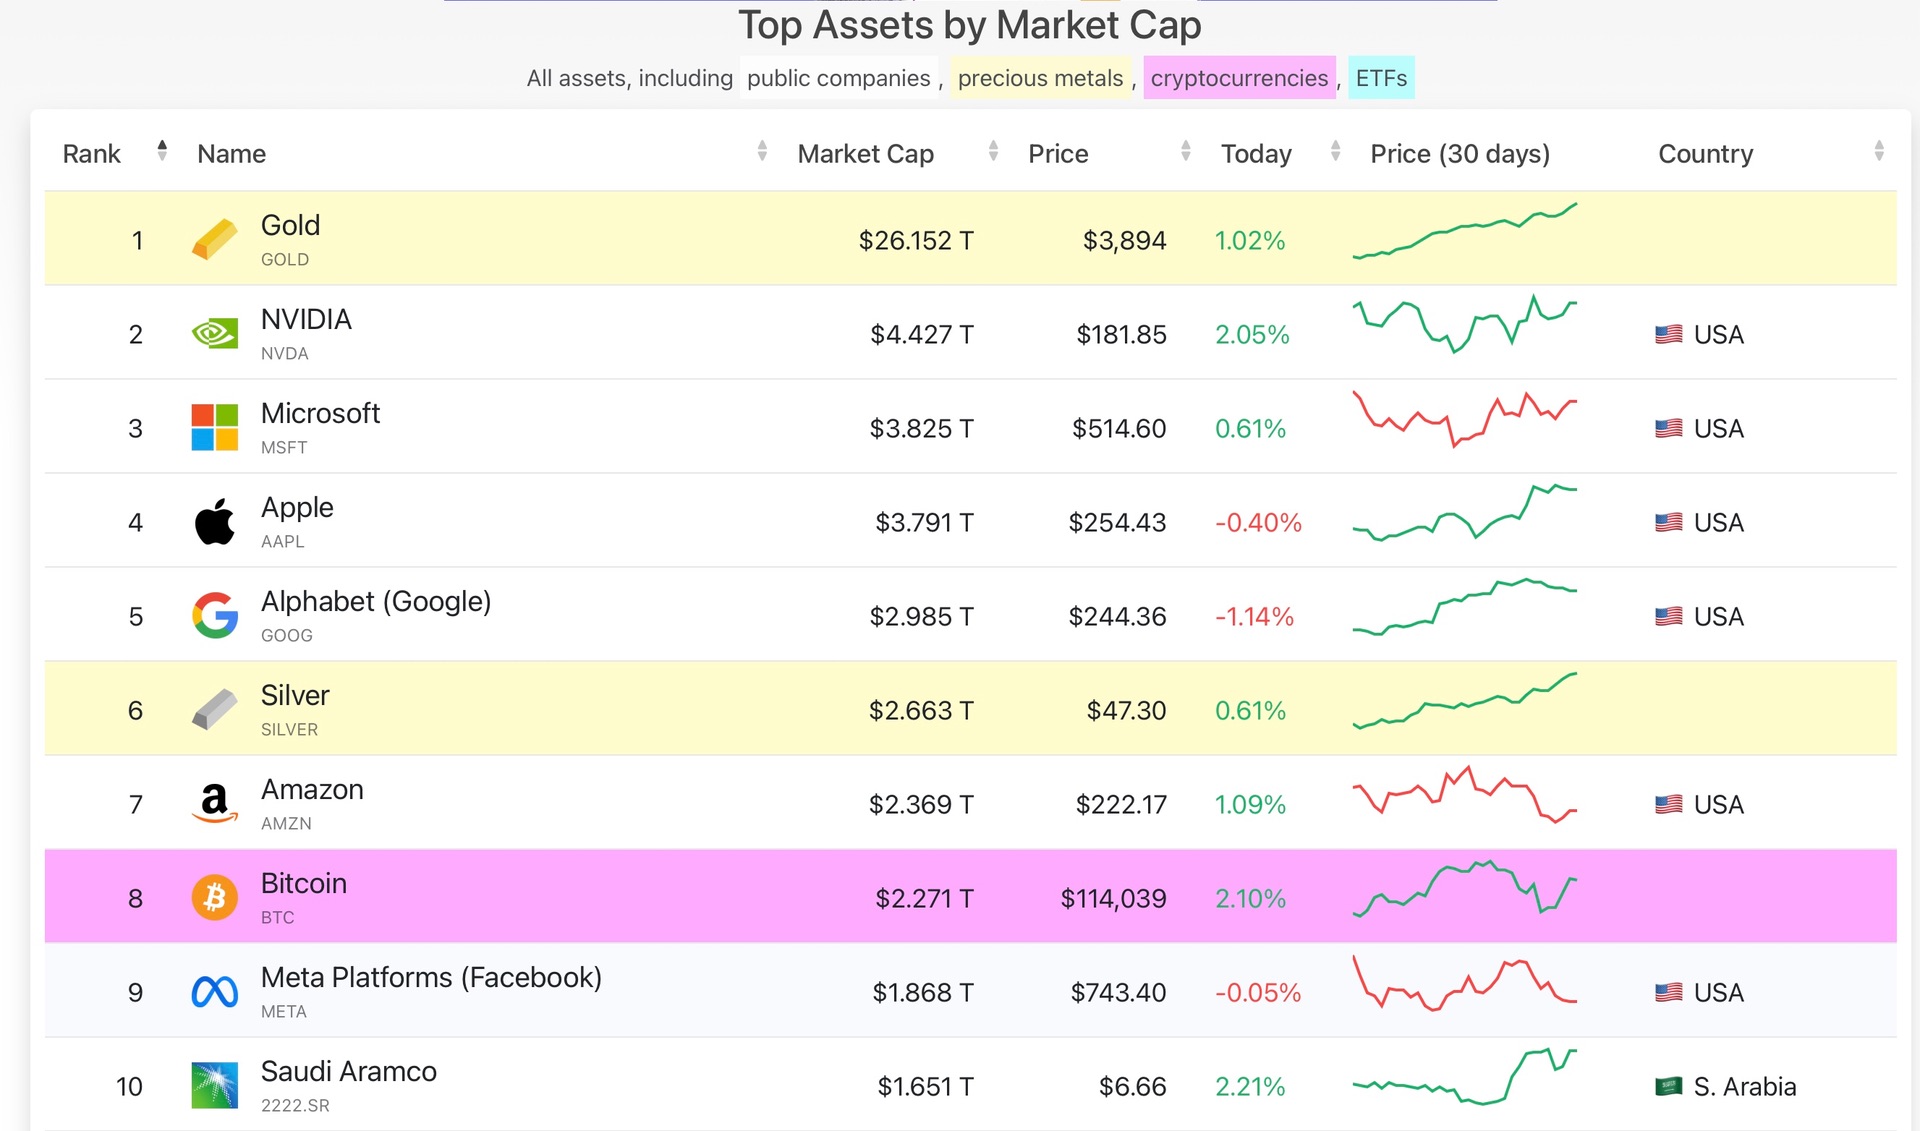Open the Saudi Aramco name link

(x=348, y=1072)
